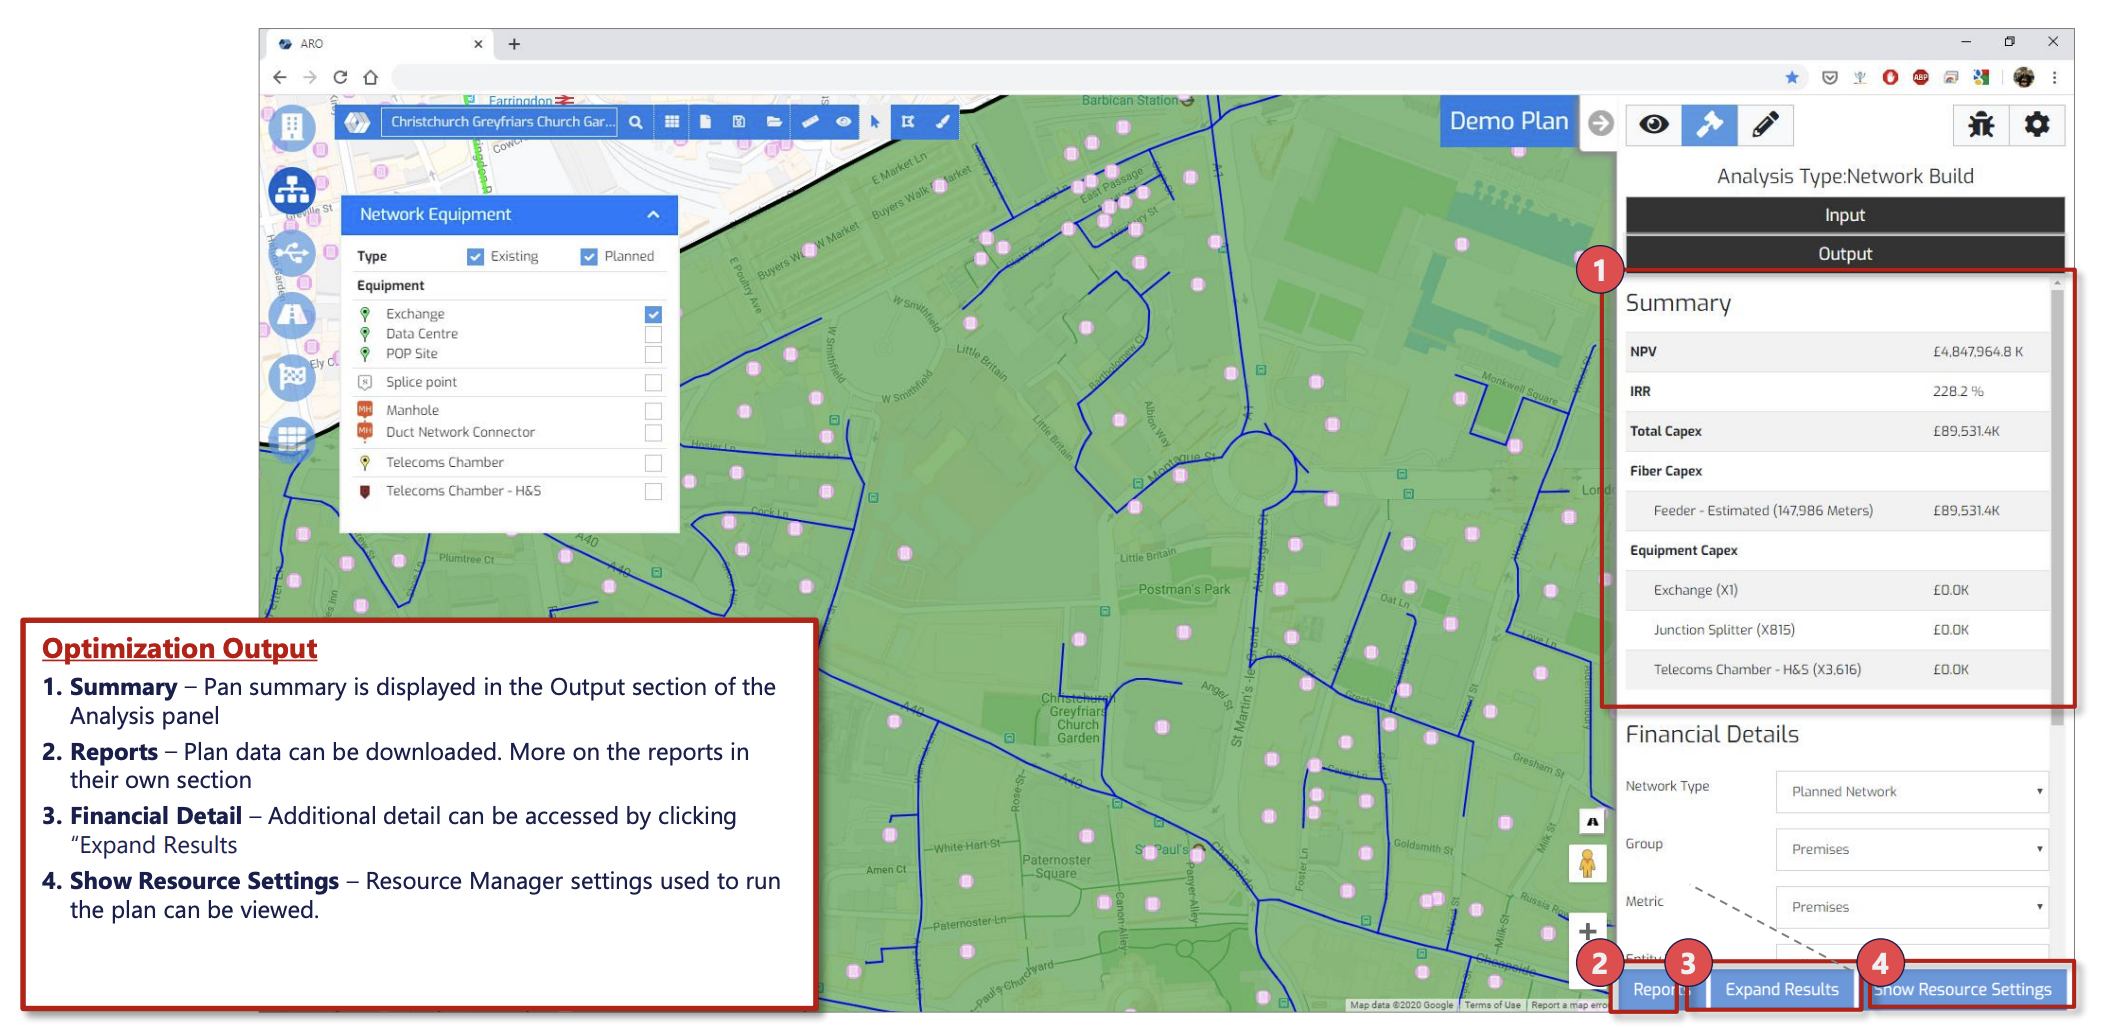
Task: Collapse the Network Equipment panel chevron
Action: click(x=653, y=215)
